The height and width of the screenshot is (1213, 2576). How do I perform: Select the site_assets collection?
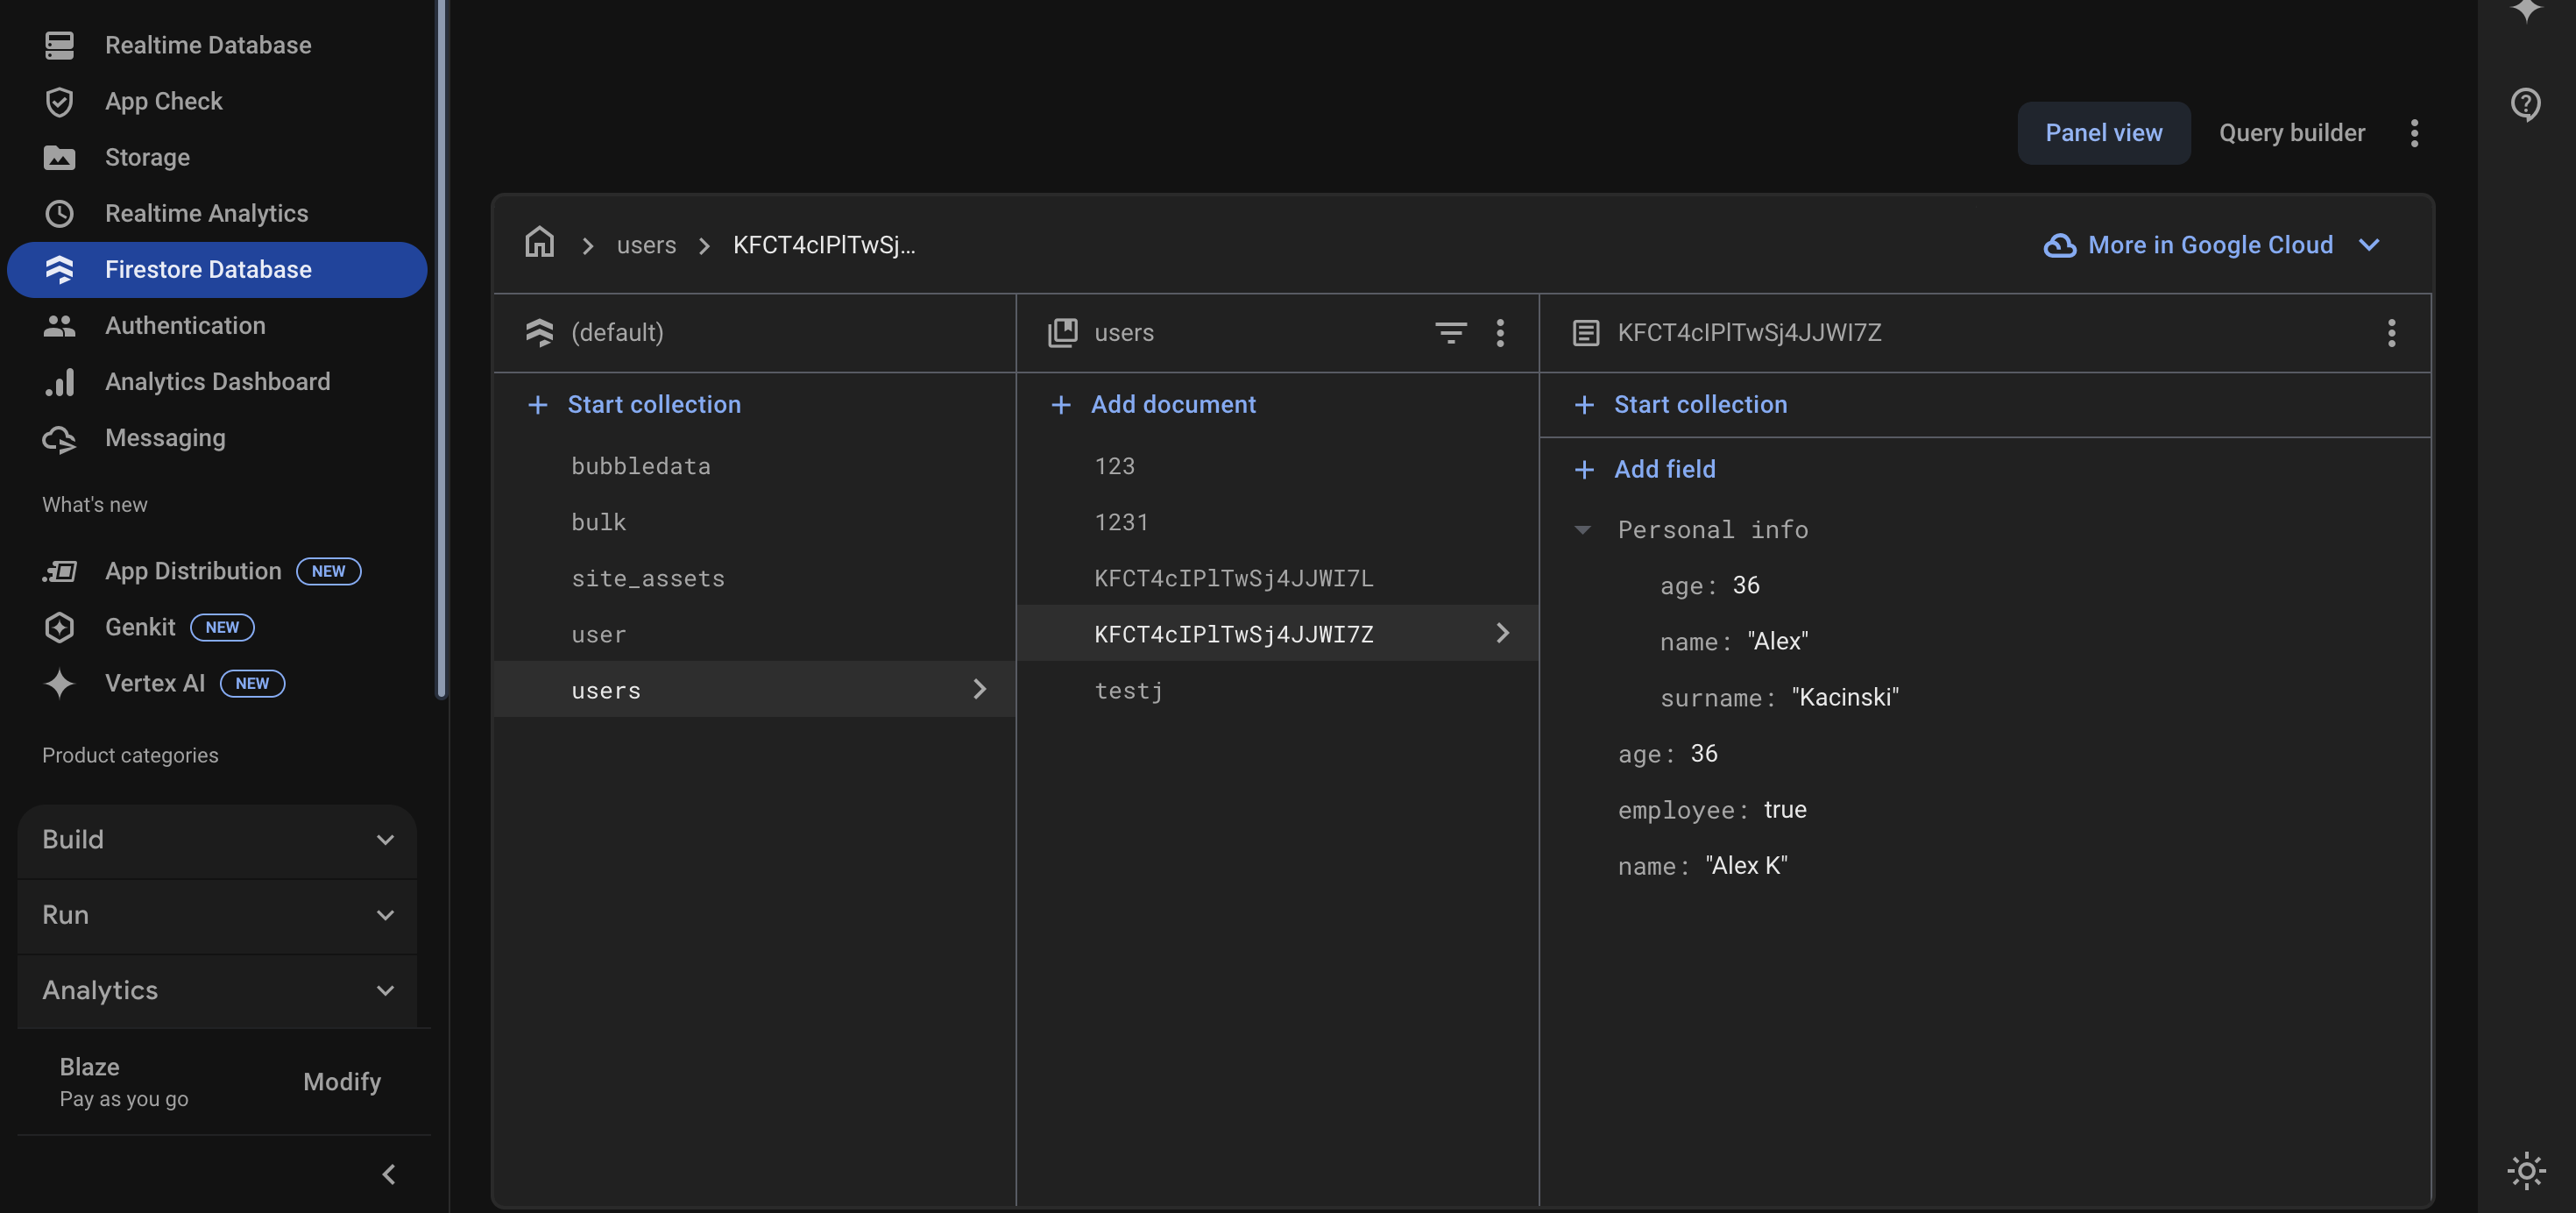647,578
